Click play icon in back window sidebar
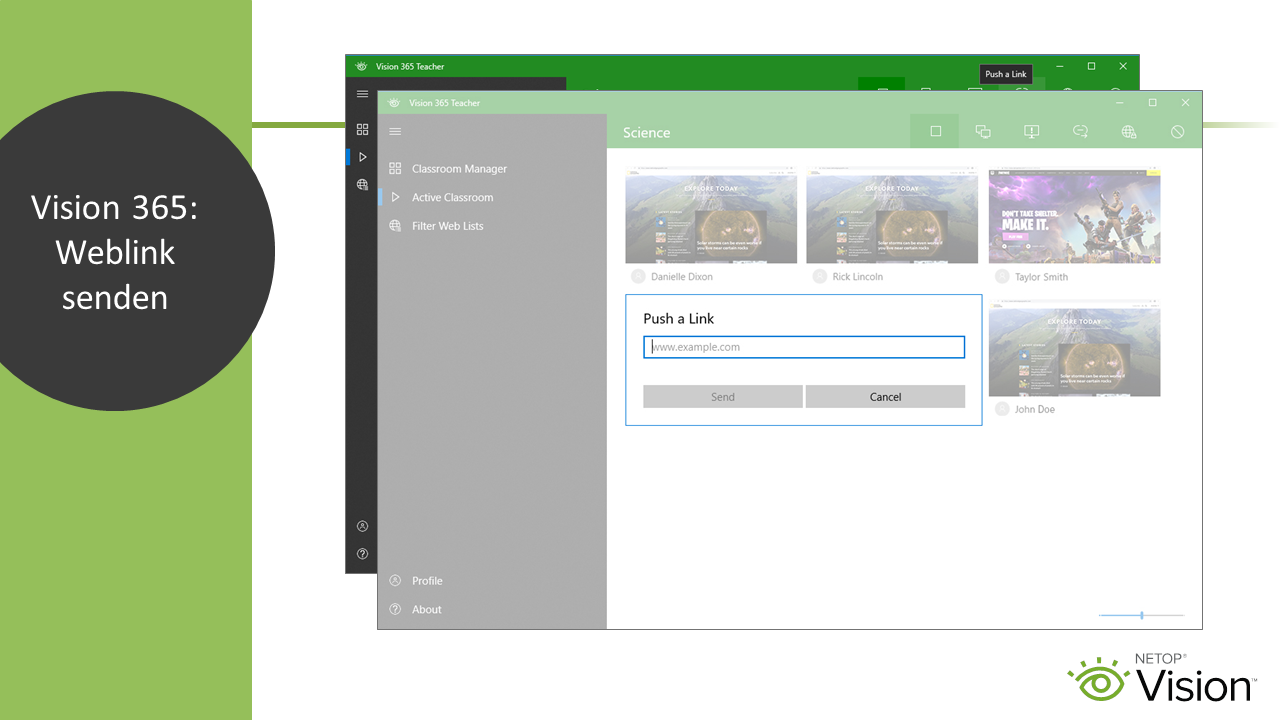The image size is (1280, 720). (x=362, y=157)
